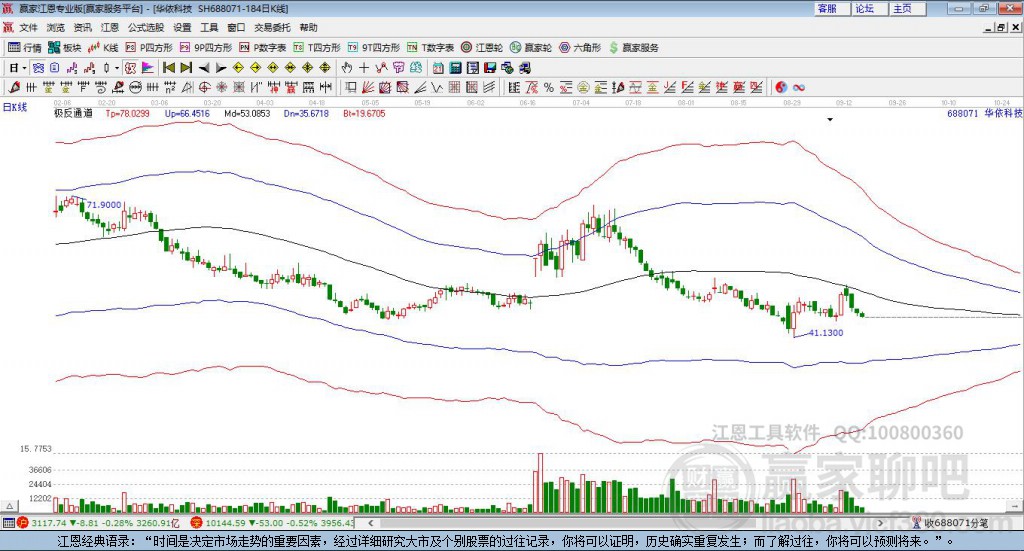Screen dimensions: 1024x551
Task: Click the 收688071分笔 status entry
Action: [950, 523]
